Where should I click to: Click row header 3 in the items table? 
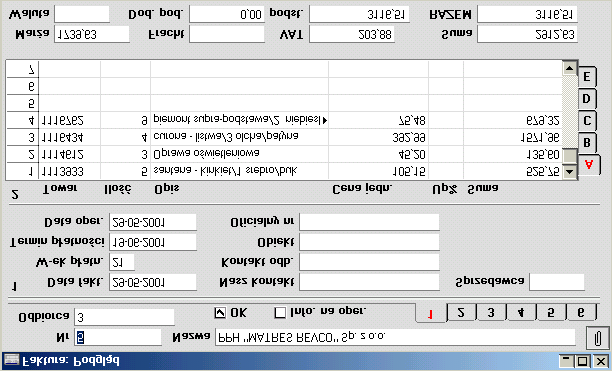click(x=22, y=137)
